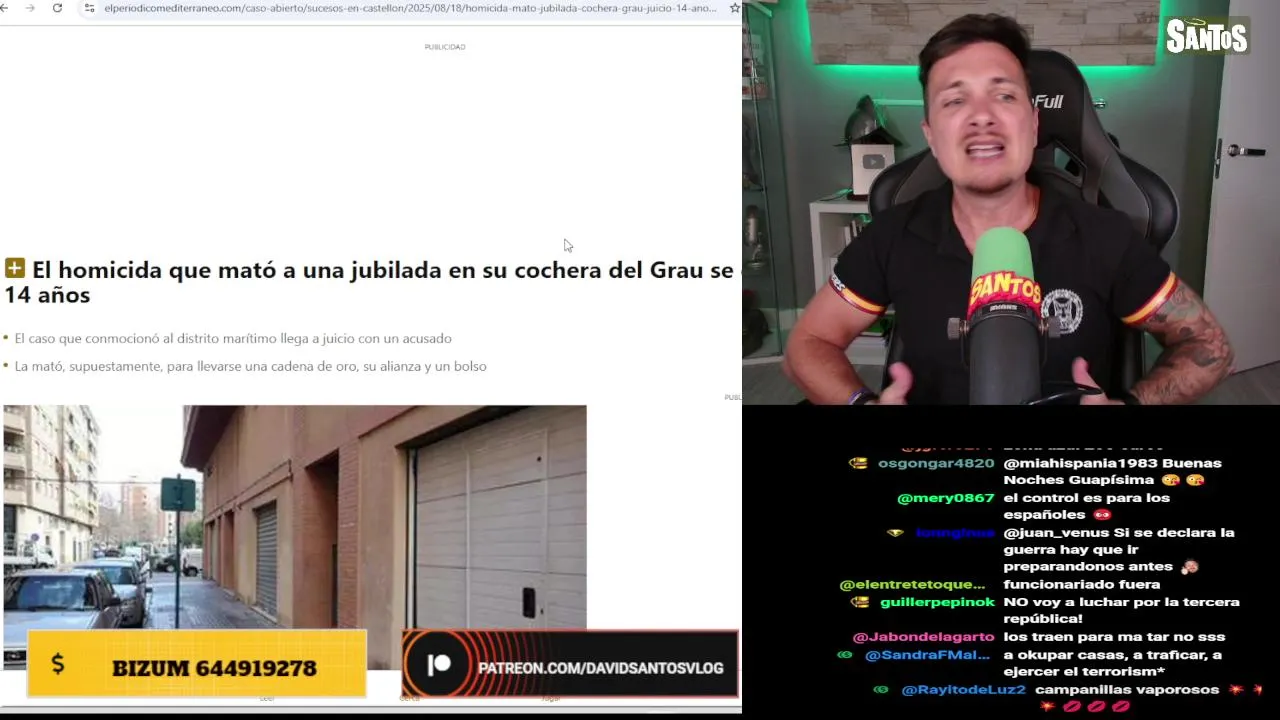Click the SANTOS logo in the webcam corner
1280x720 pixels.
[x=1207, y=36]
